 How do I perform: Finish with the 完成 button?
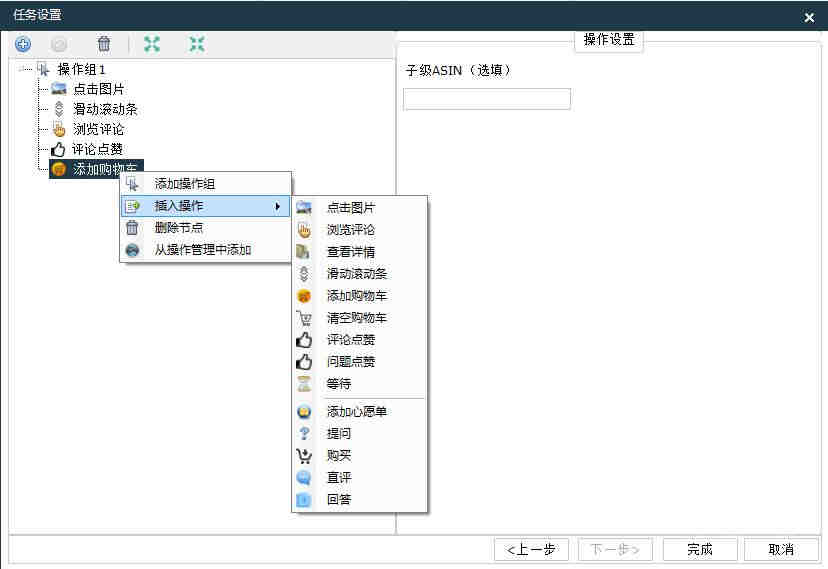point(700,549)
